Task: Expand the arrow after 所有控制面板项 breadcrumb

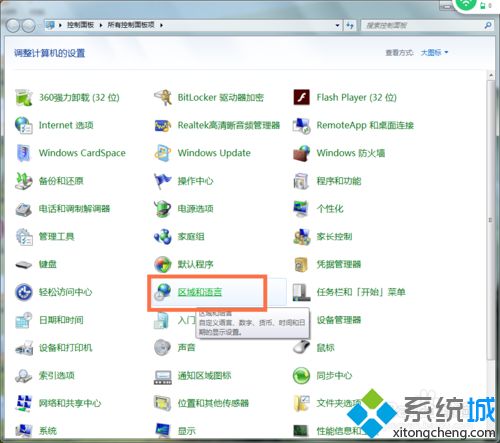Action: click(x=161, y=25)
